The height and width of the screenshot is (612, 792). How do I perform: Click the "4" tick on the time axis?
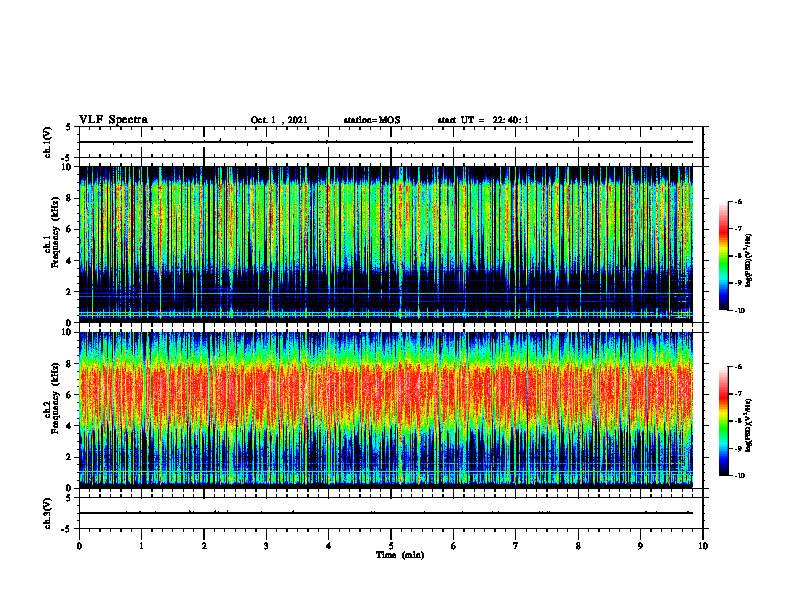click(x=329, y=546)
